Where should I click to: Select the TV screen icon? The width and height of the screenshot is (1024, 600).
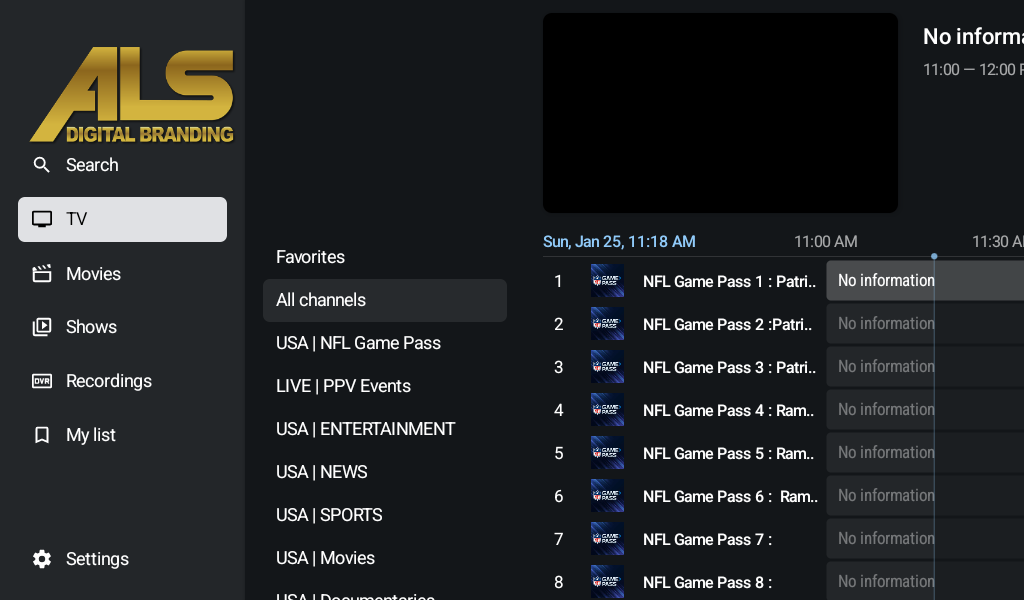click(x=42, y=219)
